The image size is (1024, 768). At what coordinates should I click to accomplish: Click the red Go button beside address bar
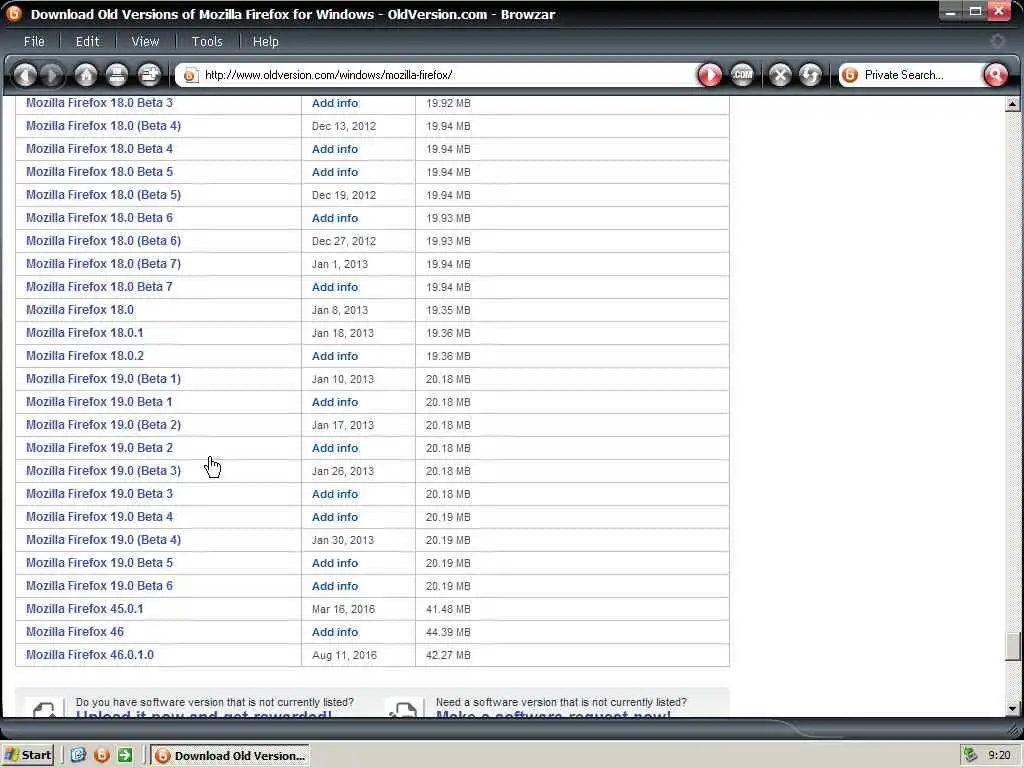pos(710,75)
